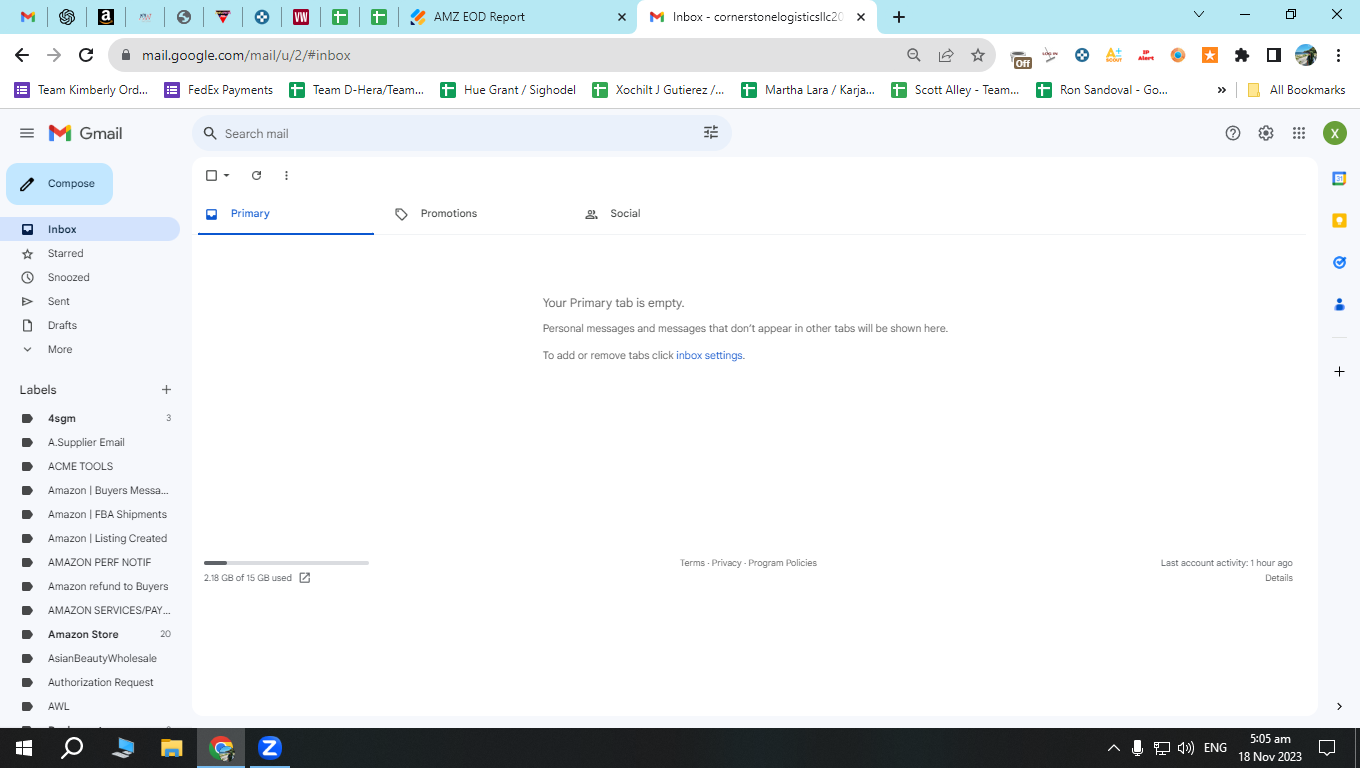Open Team Kimberly Ord... bookmark
The width and height of the screenshot is (1360, 768).
pos(81,90)
